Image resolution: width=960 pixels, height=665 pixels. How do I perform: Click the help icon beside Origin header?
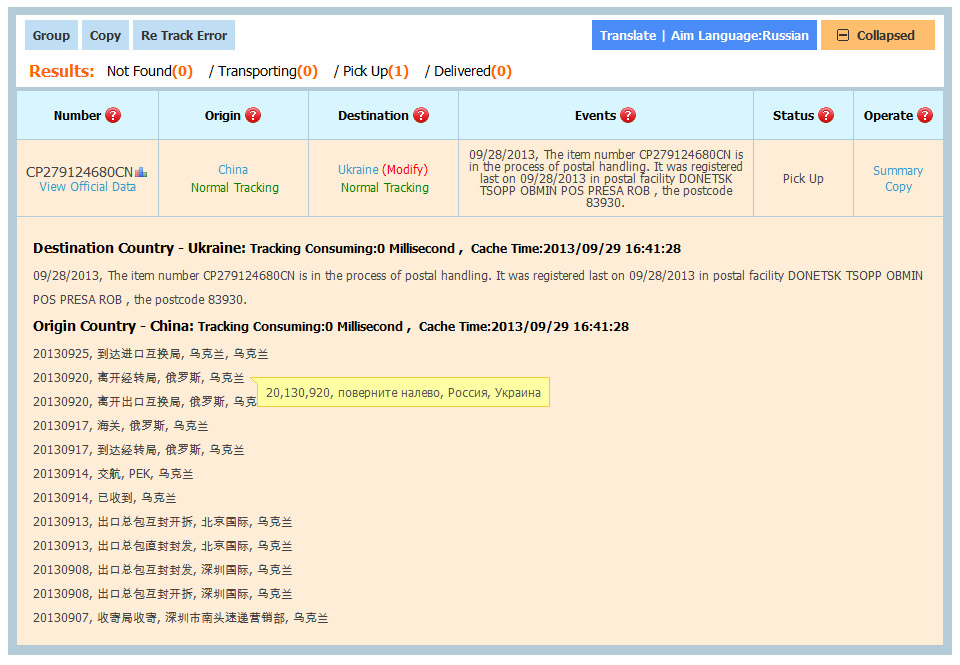253,115
